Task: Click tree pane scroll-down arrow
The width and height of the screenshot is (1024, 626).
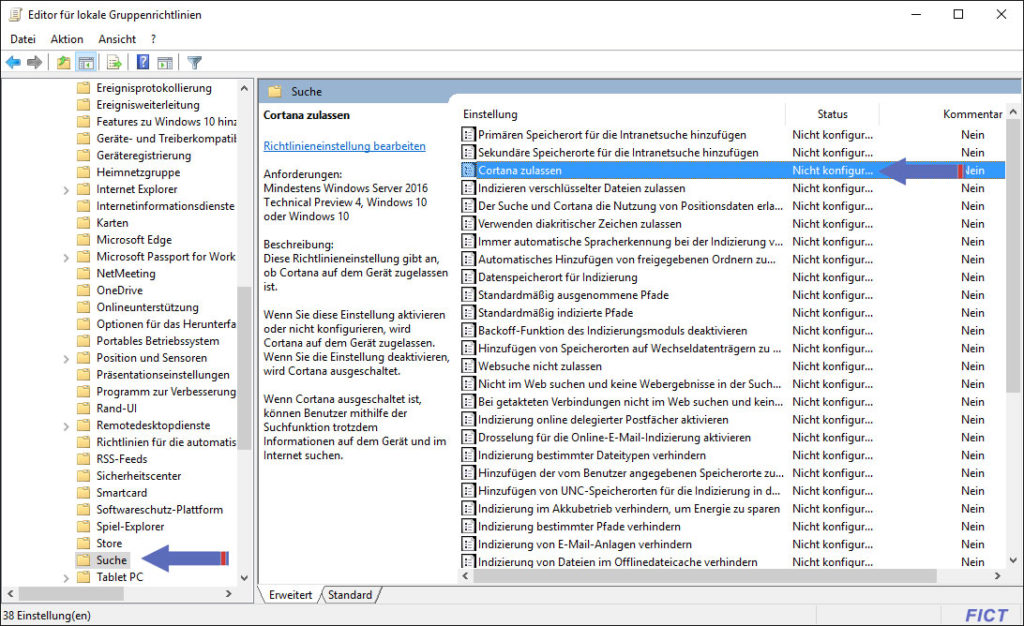Action: (244, 578)
